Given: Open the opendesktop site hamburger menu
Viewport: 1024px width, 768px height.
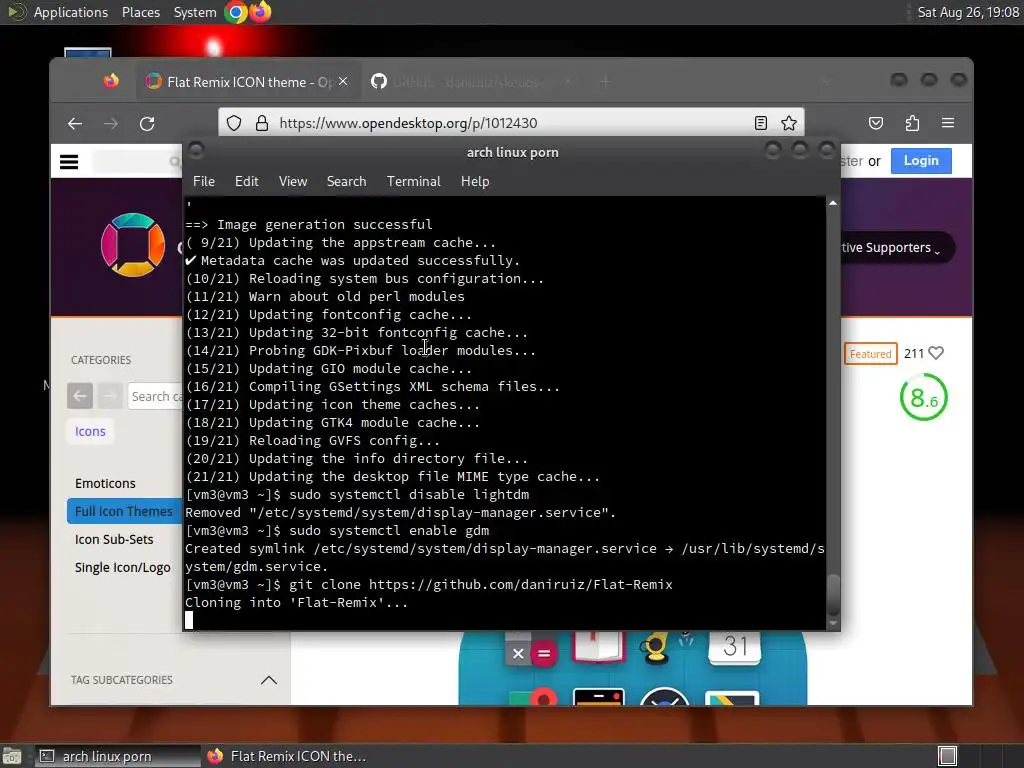Looking at the screenshot, I should 69,162.
